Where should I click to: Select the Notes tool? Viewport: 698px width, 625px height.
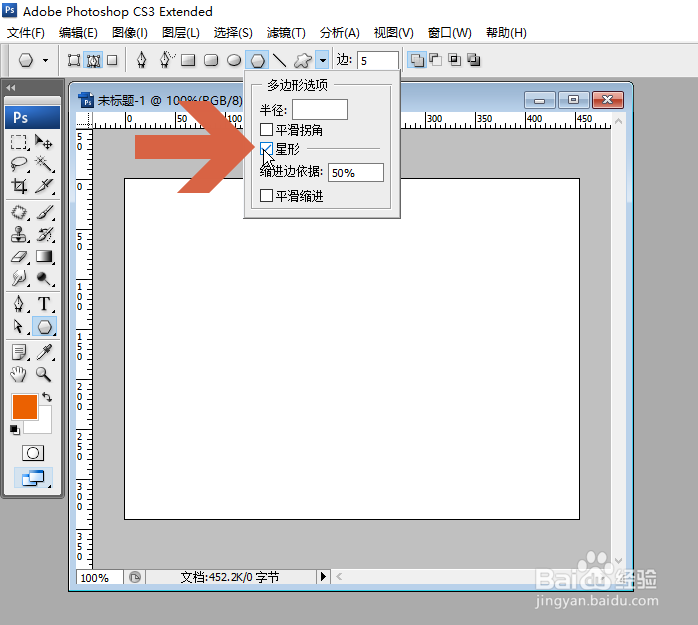[x=19, y=353]
